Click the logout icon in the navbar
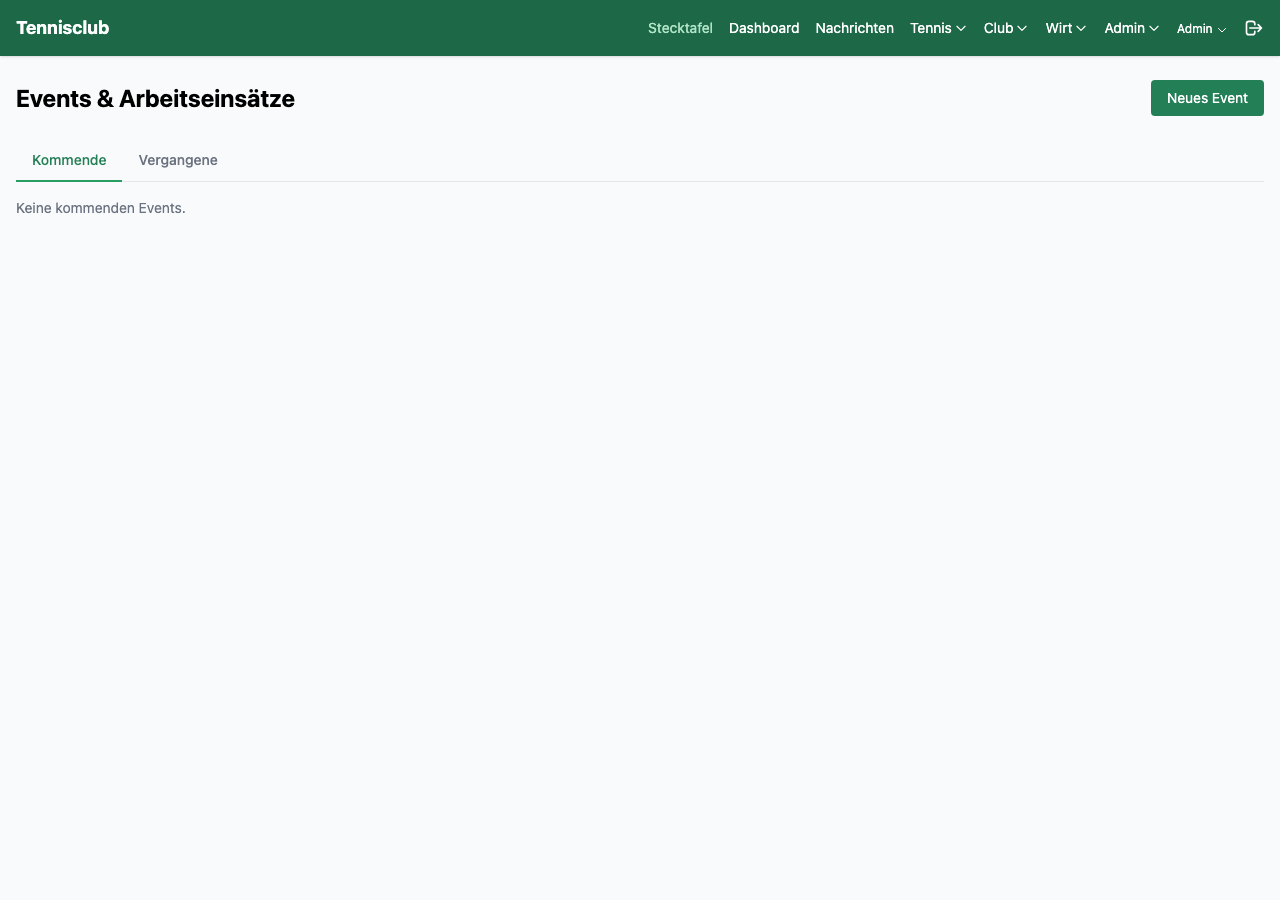1280x900 pixels. click(1253, 28)
